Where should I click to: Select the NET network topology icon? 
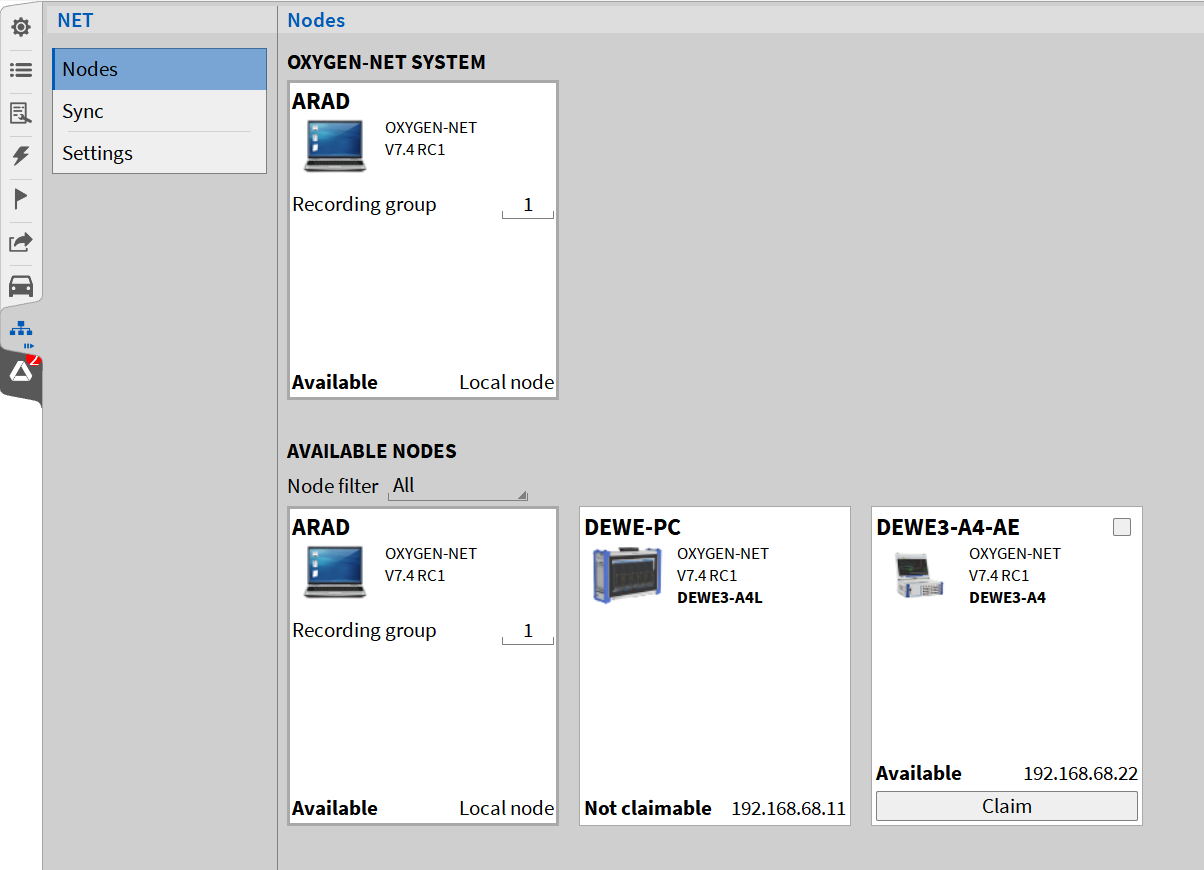tap(21, 329)
